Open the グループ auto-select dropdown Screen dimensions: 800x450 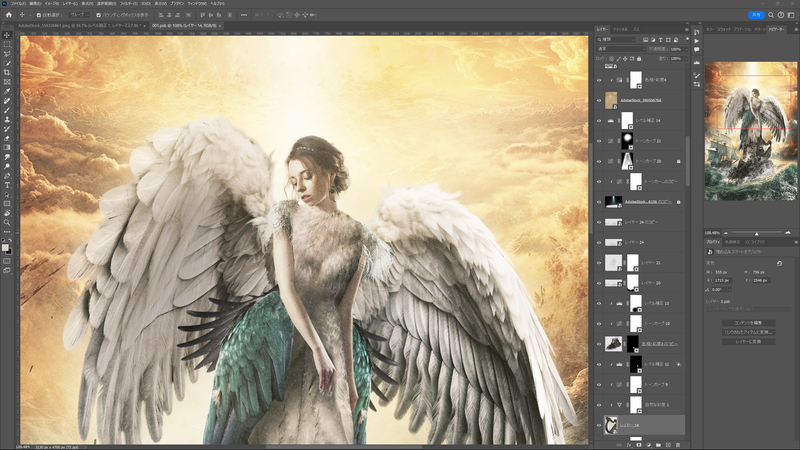(x=78, y=15)
